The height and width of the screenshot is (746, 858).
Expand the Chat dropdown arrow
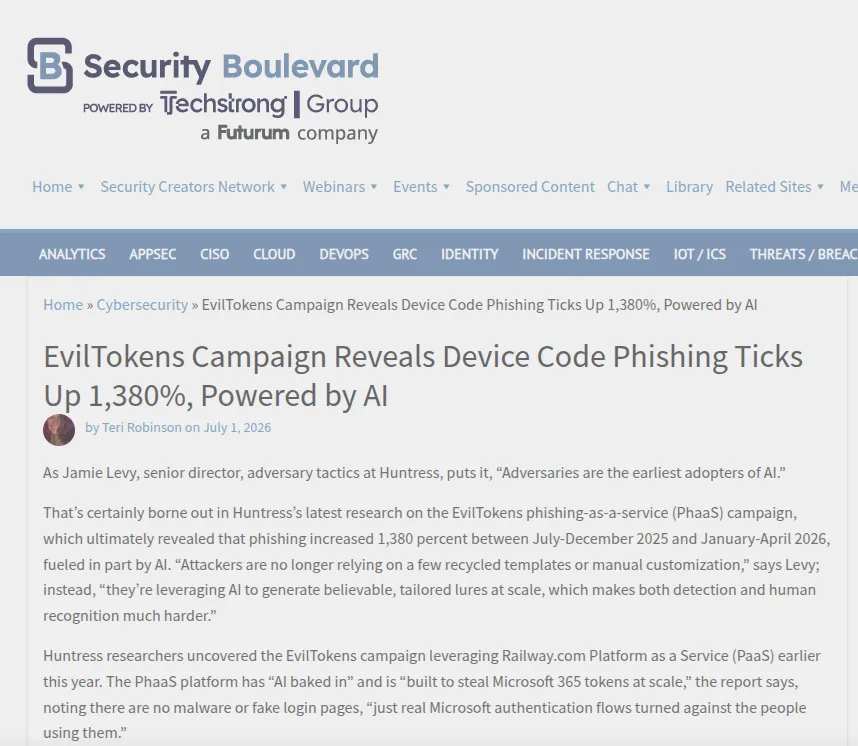point(647,187)
